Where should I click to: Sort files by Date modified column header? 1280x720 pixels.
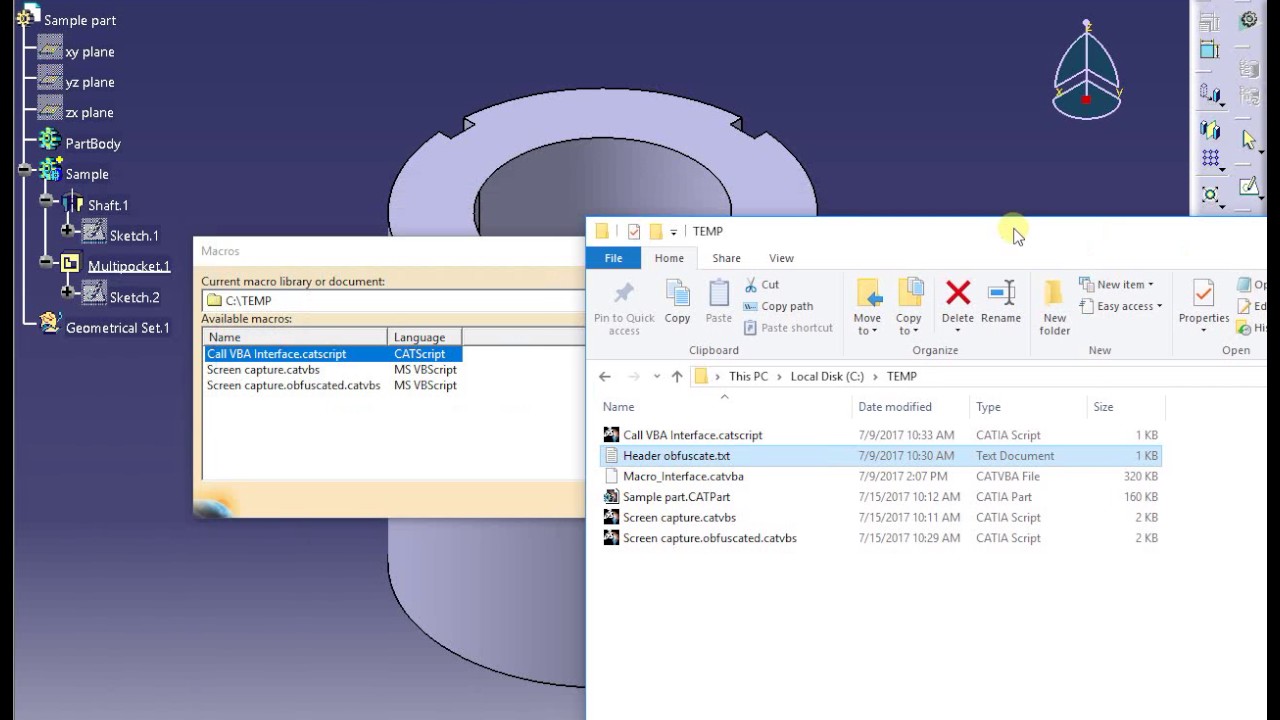pyautogui.click(x=911, y=407)
